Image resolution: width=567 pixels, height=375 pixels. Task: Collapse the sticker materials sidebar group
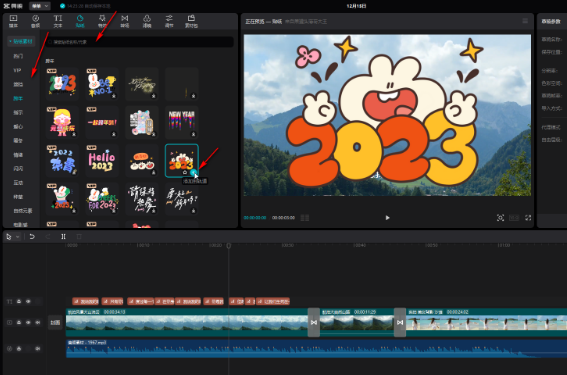click(21, 42)
